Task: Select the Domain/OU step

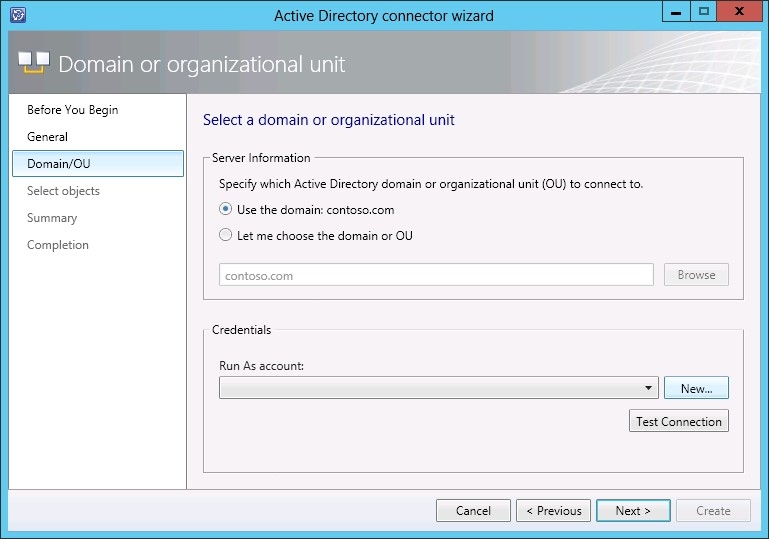Action: click(x=98, y=163)
